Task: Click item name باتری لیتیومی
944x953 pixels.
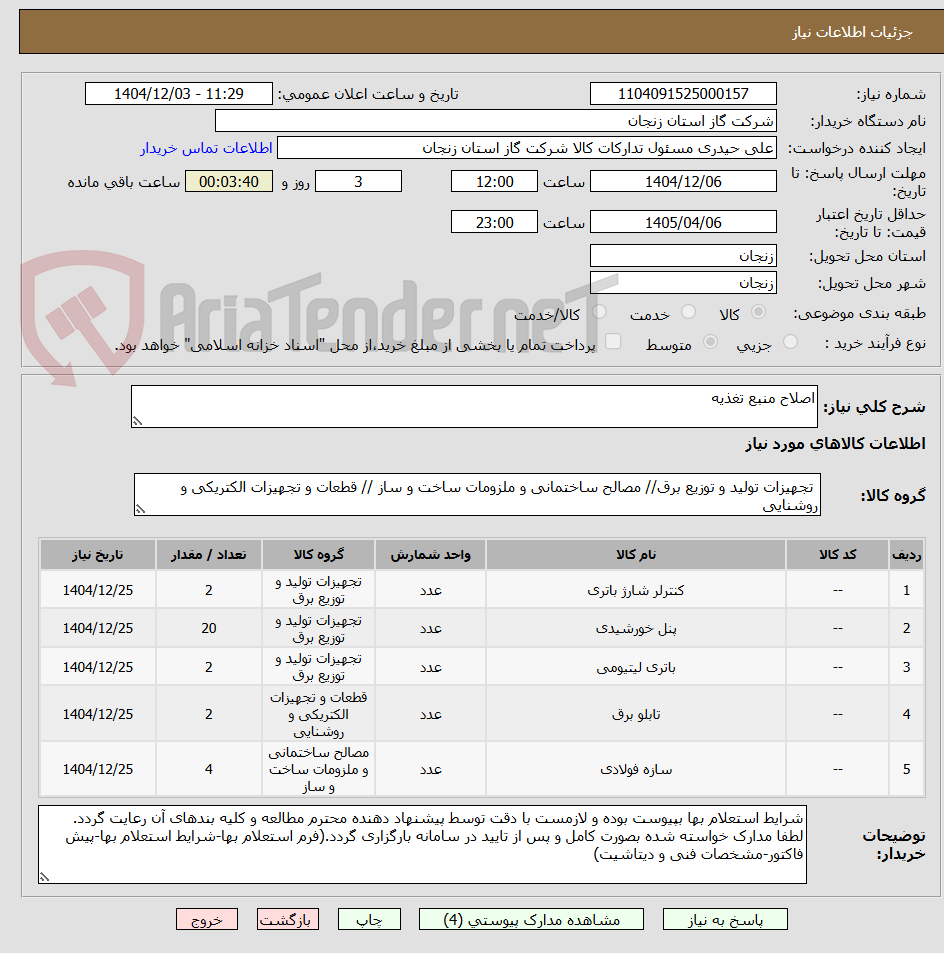Action: pos(636,667)
